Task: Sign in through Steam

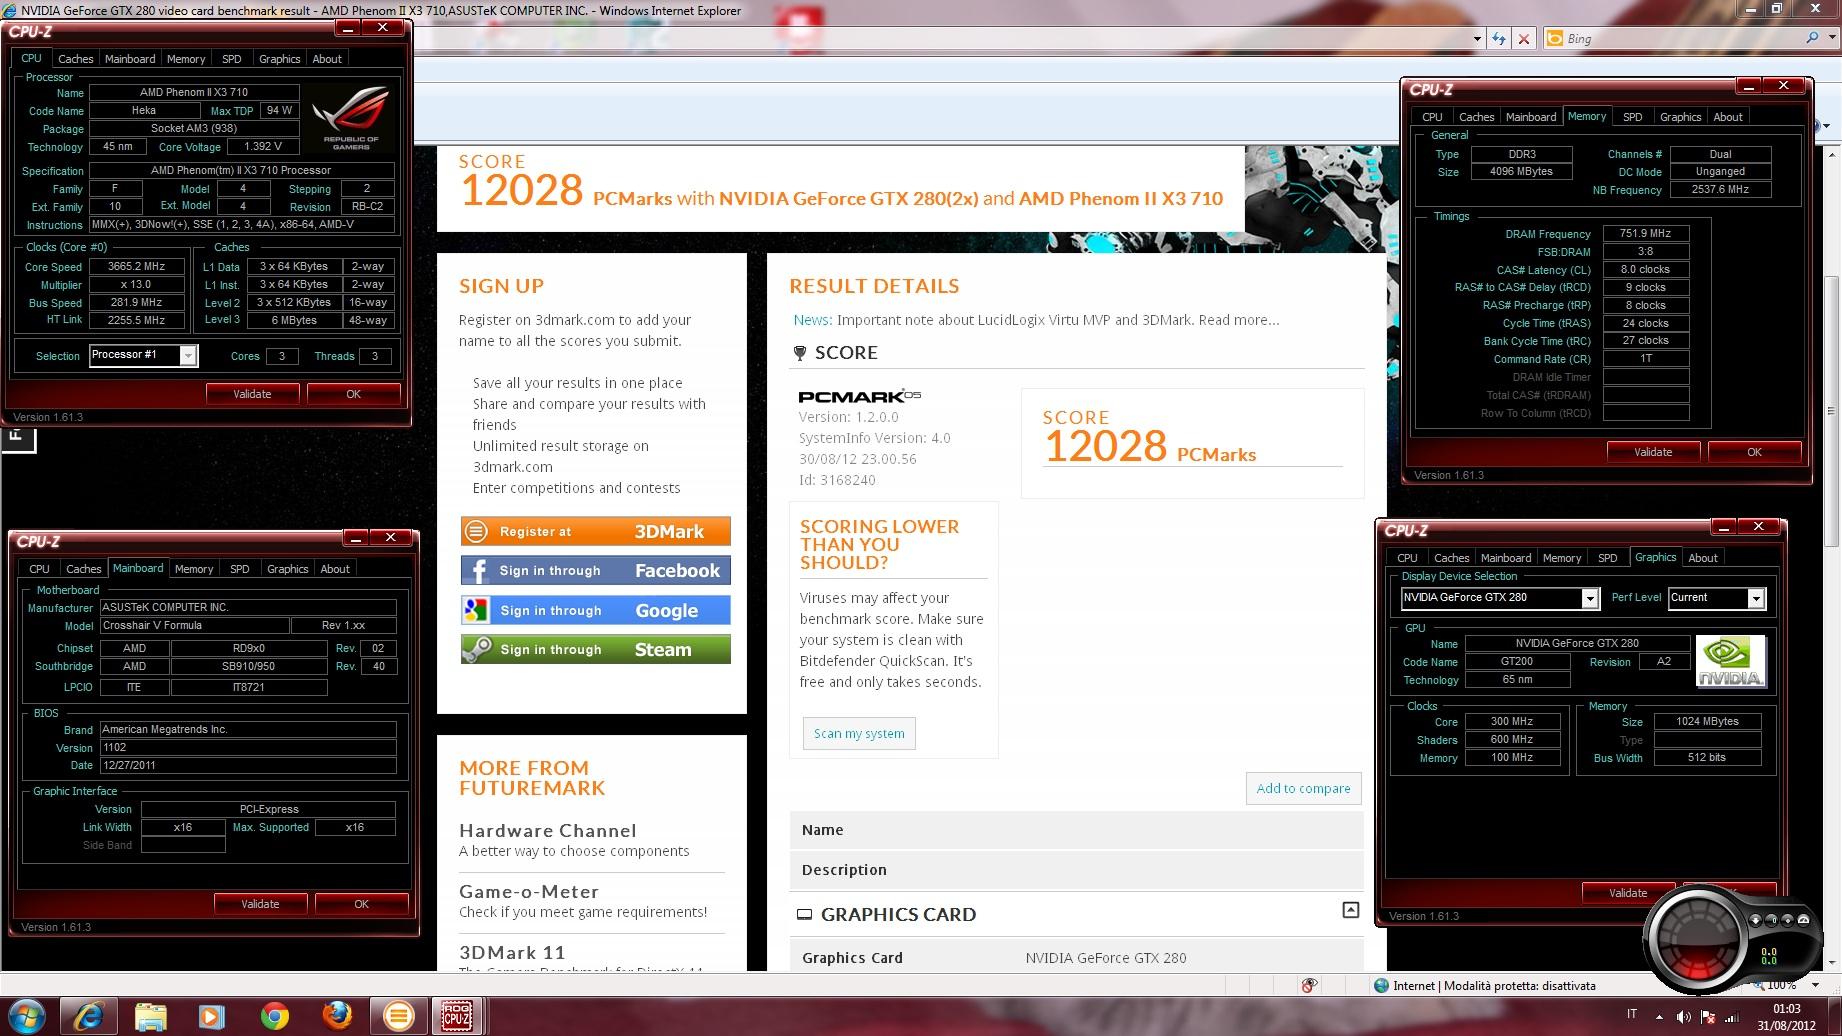Action: pyautogui.click(x=596, y=650)
